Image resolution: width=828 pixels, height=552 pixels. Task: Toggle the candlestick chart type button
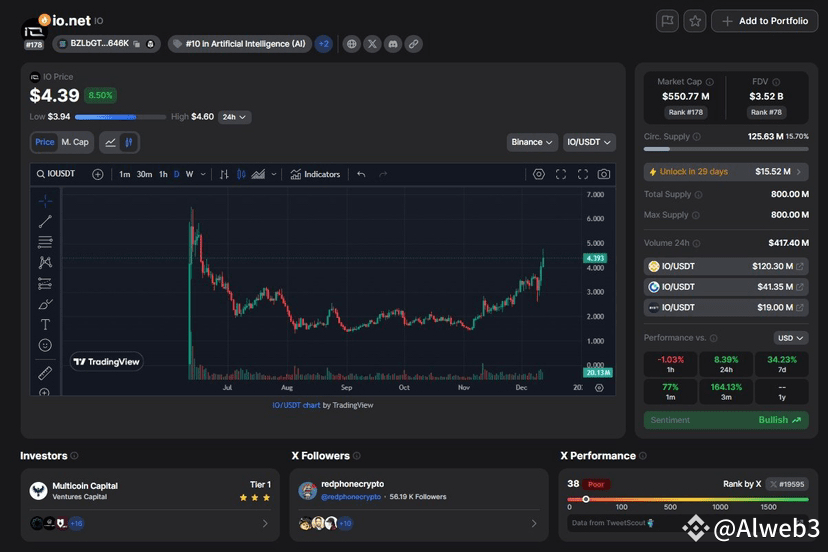pos(129,142)
